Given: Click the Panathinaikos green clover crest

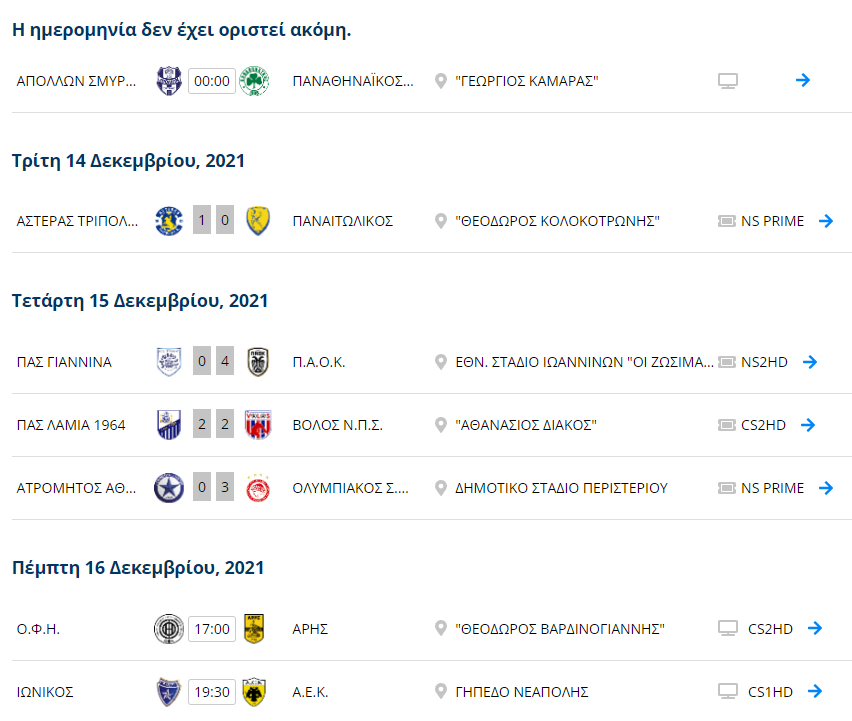Looking at the screenshot, I should pyautogui.click(x=255, y=80).
